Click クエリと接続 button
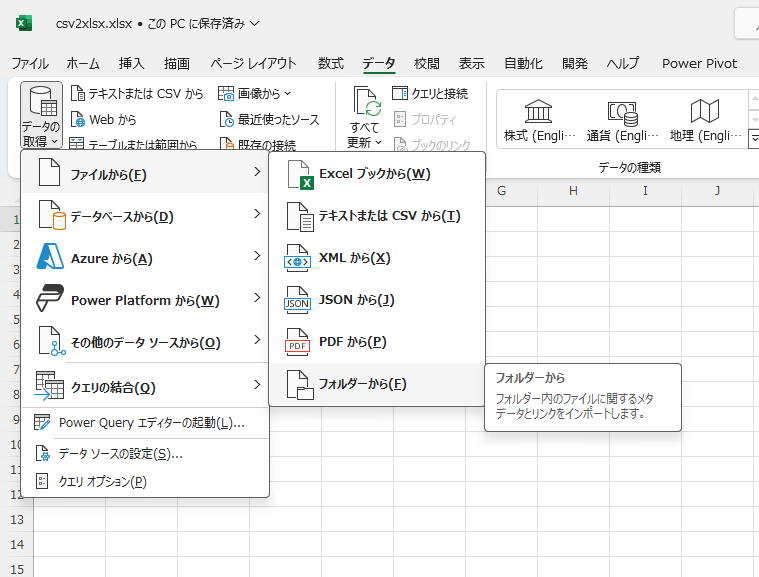Viewport: 759px width, 577px height. (x=431, y=93)
